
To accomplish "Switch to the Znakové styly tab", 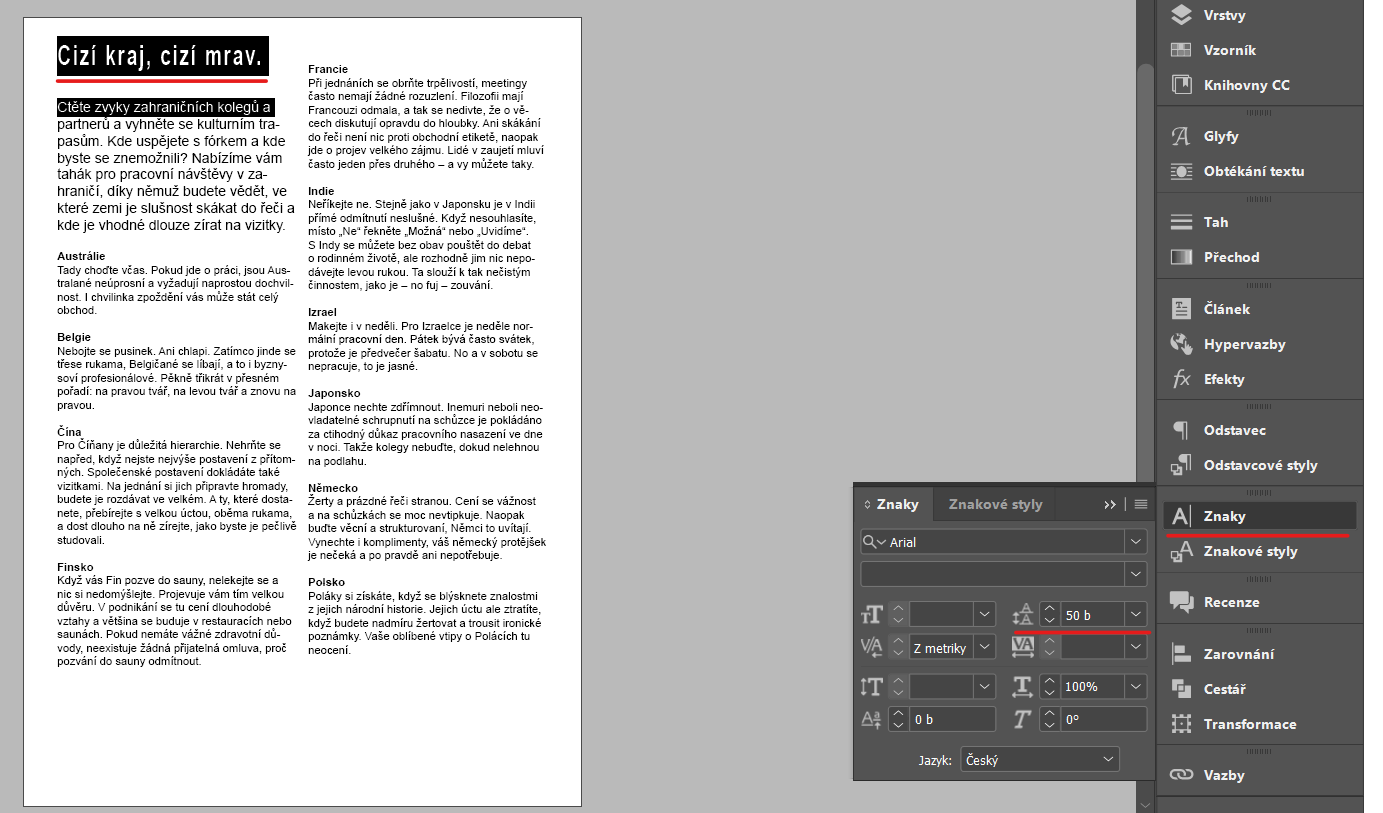I will (x=993, y=504).
